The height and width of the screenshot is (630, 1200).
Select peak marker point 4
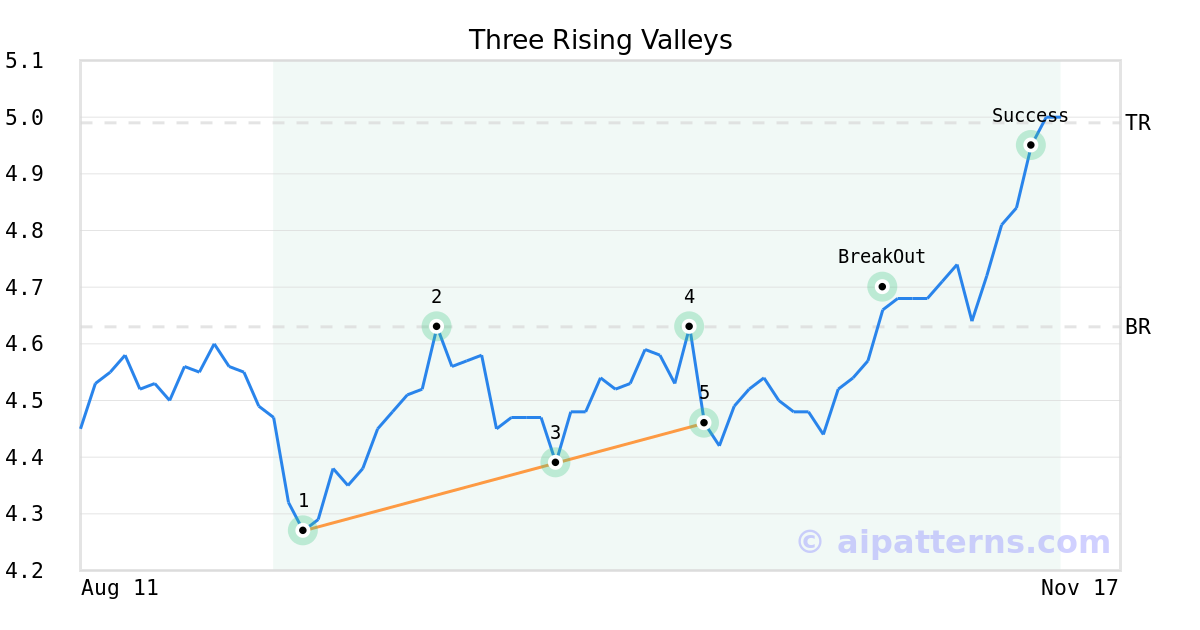tap(689, 326)
